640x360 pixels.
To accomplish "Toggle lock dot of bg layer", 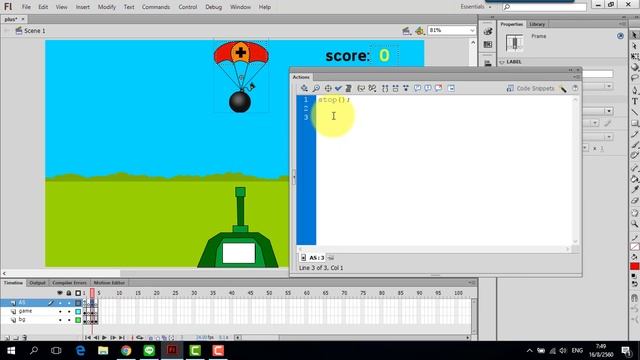I will point(69,320).
